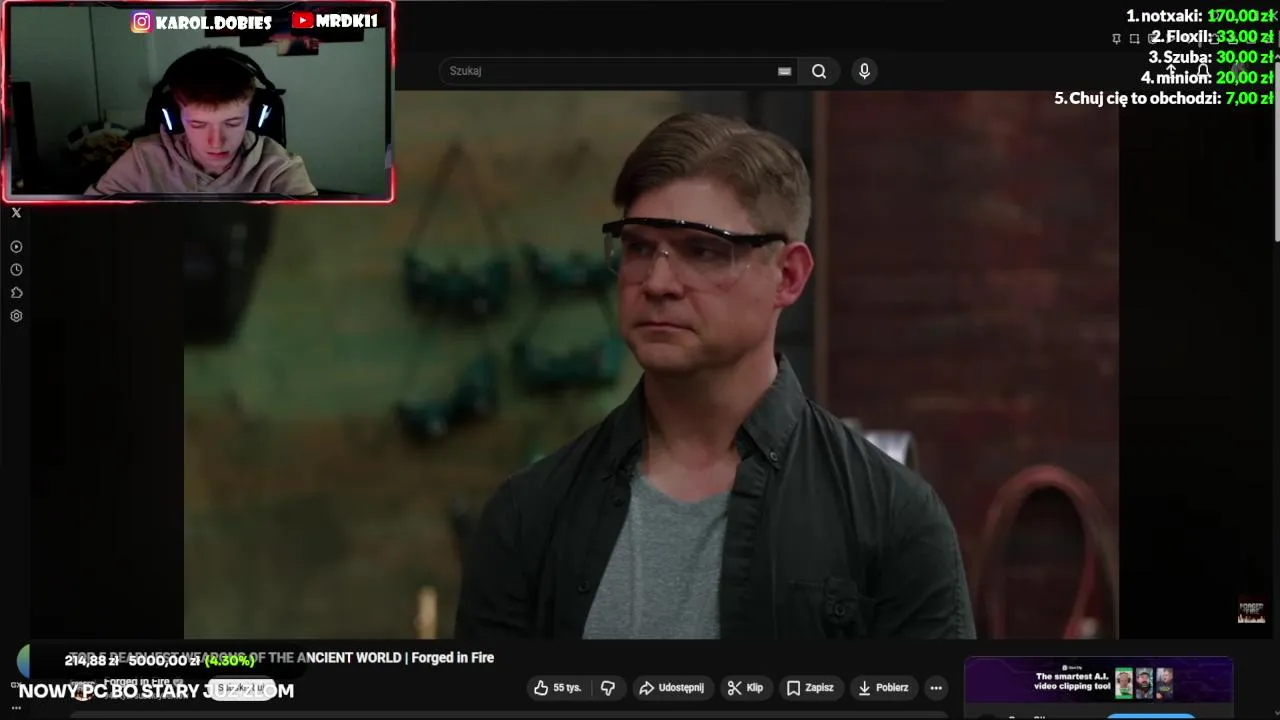The height and width of the screenshot is (720, 1280).
Task: Download video via Pobierz button
Action: (883, 688)
